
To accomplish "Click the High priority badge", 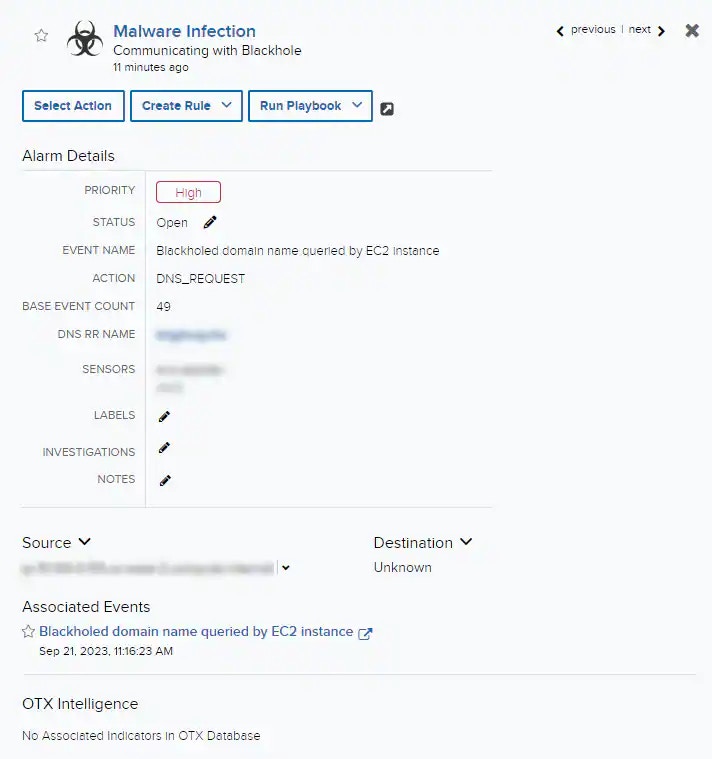I will (188, 192).
